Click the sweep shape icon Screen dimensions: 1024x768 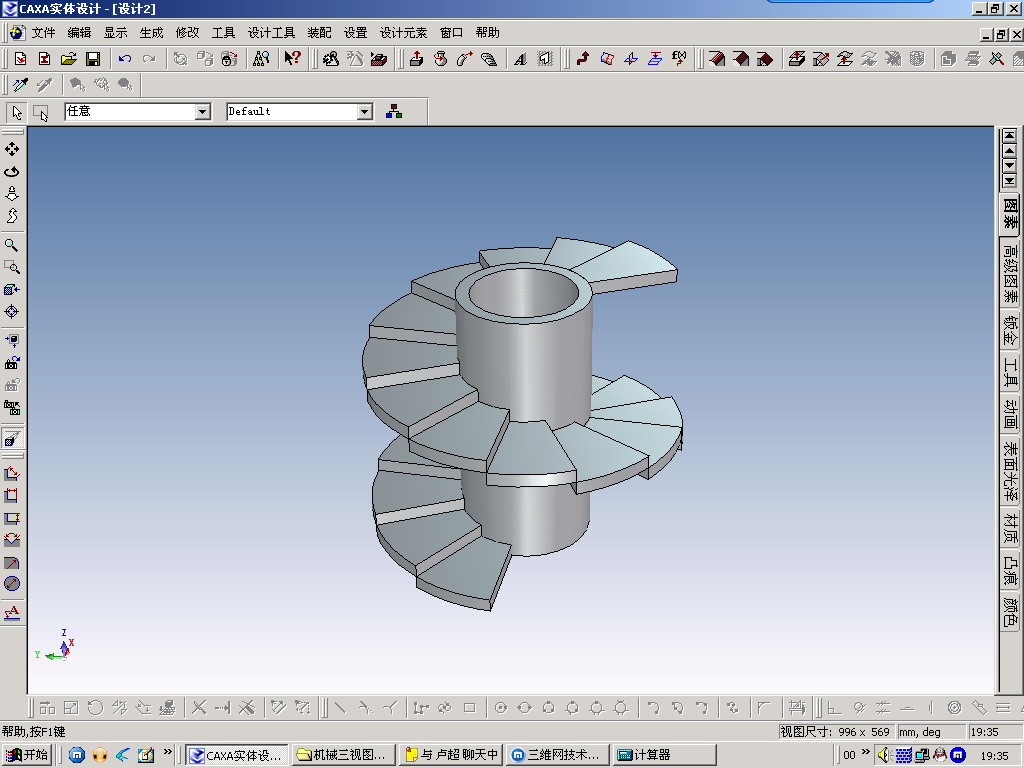[x=464, y=59]
